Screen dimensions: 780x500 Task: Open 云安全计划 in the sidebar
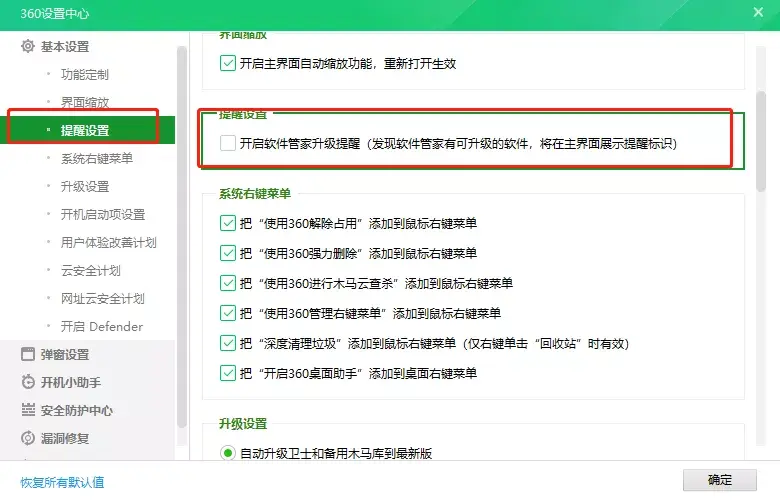point(91,271)
